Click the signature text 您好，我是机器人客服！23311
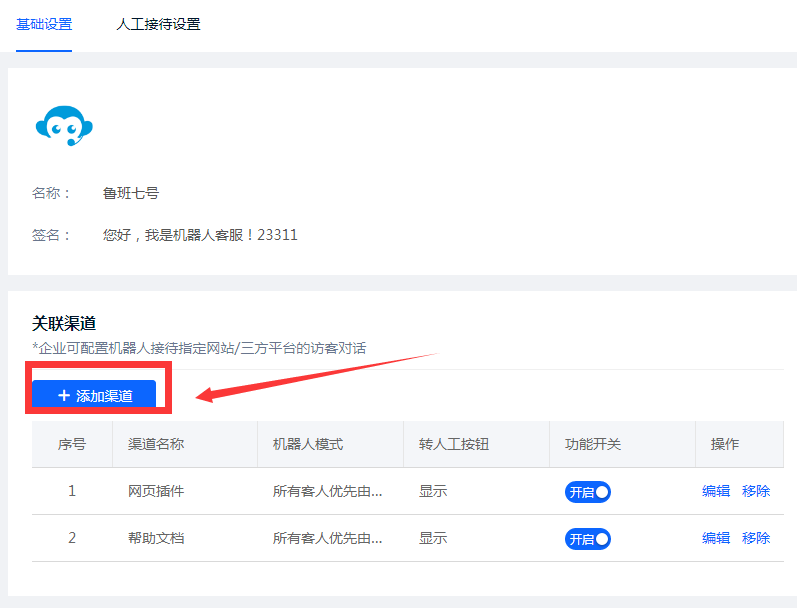This screenshot has width=797, height=608. [x=200, y=235]
